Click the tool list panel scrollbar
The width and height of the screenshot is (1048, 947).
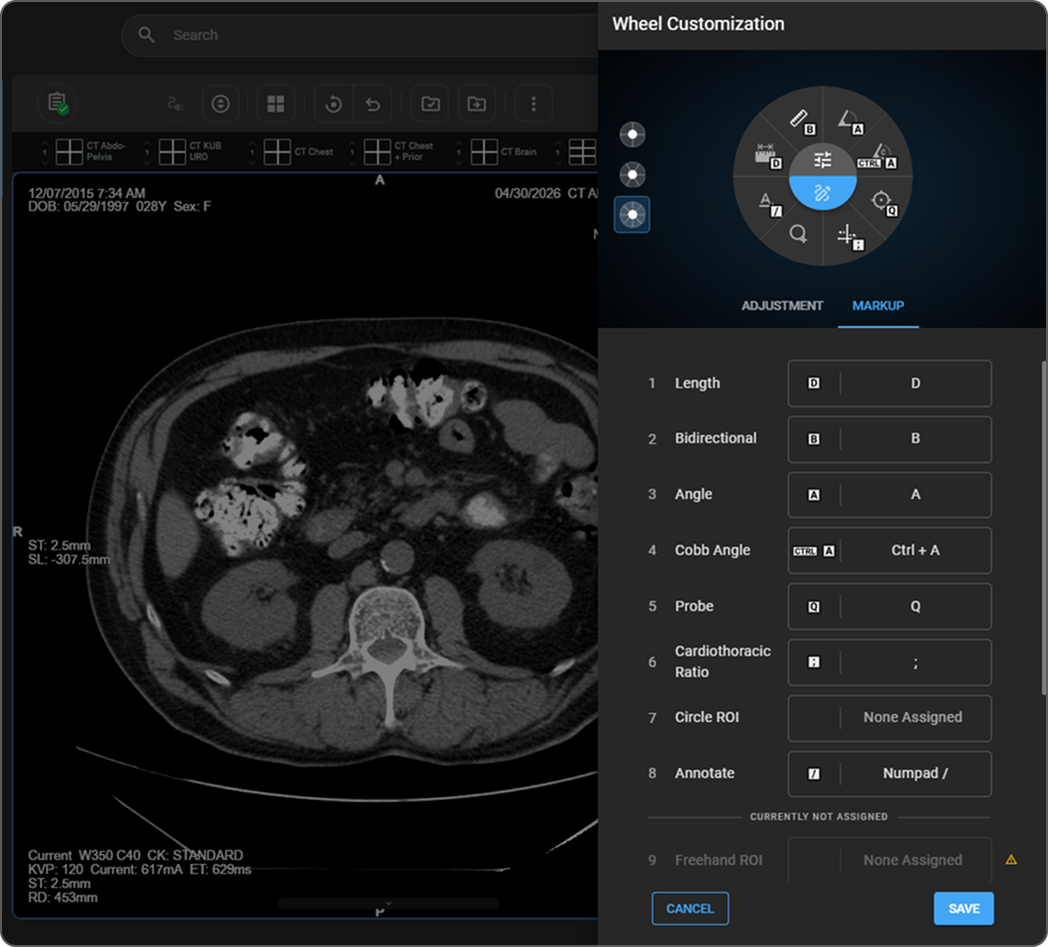coord(1044,528)
